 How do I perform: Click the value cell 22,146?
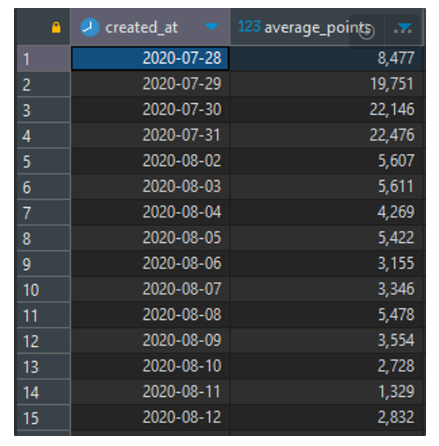click(x=327, y=110)
